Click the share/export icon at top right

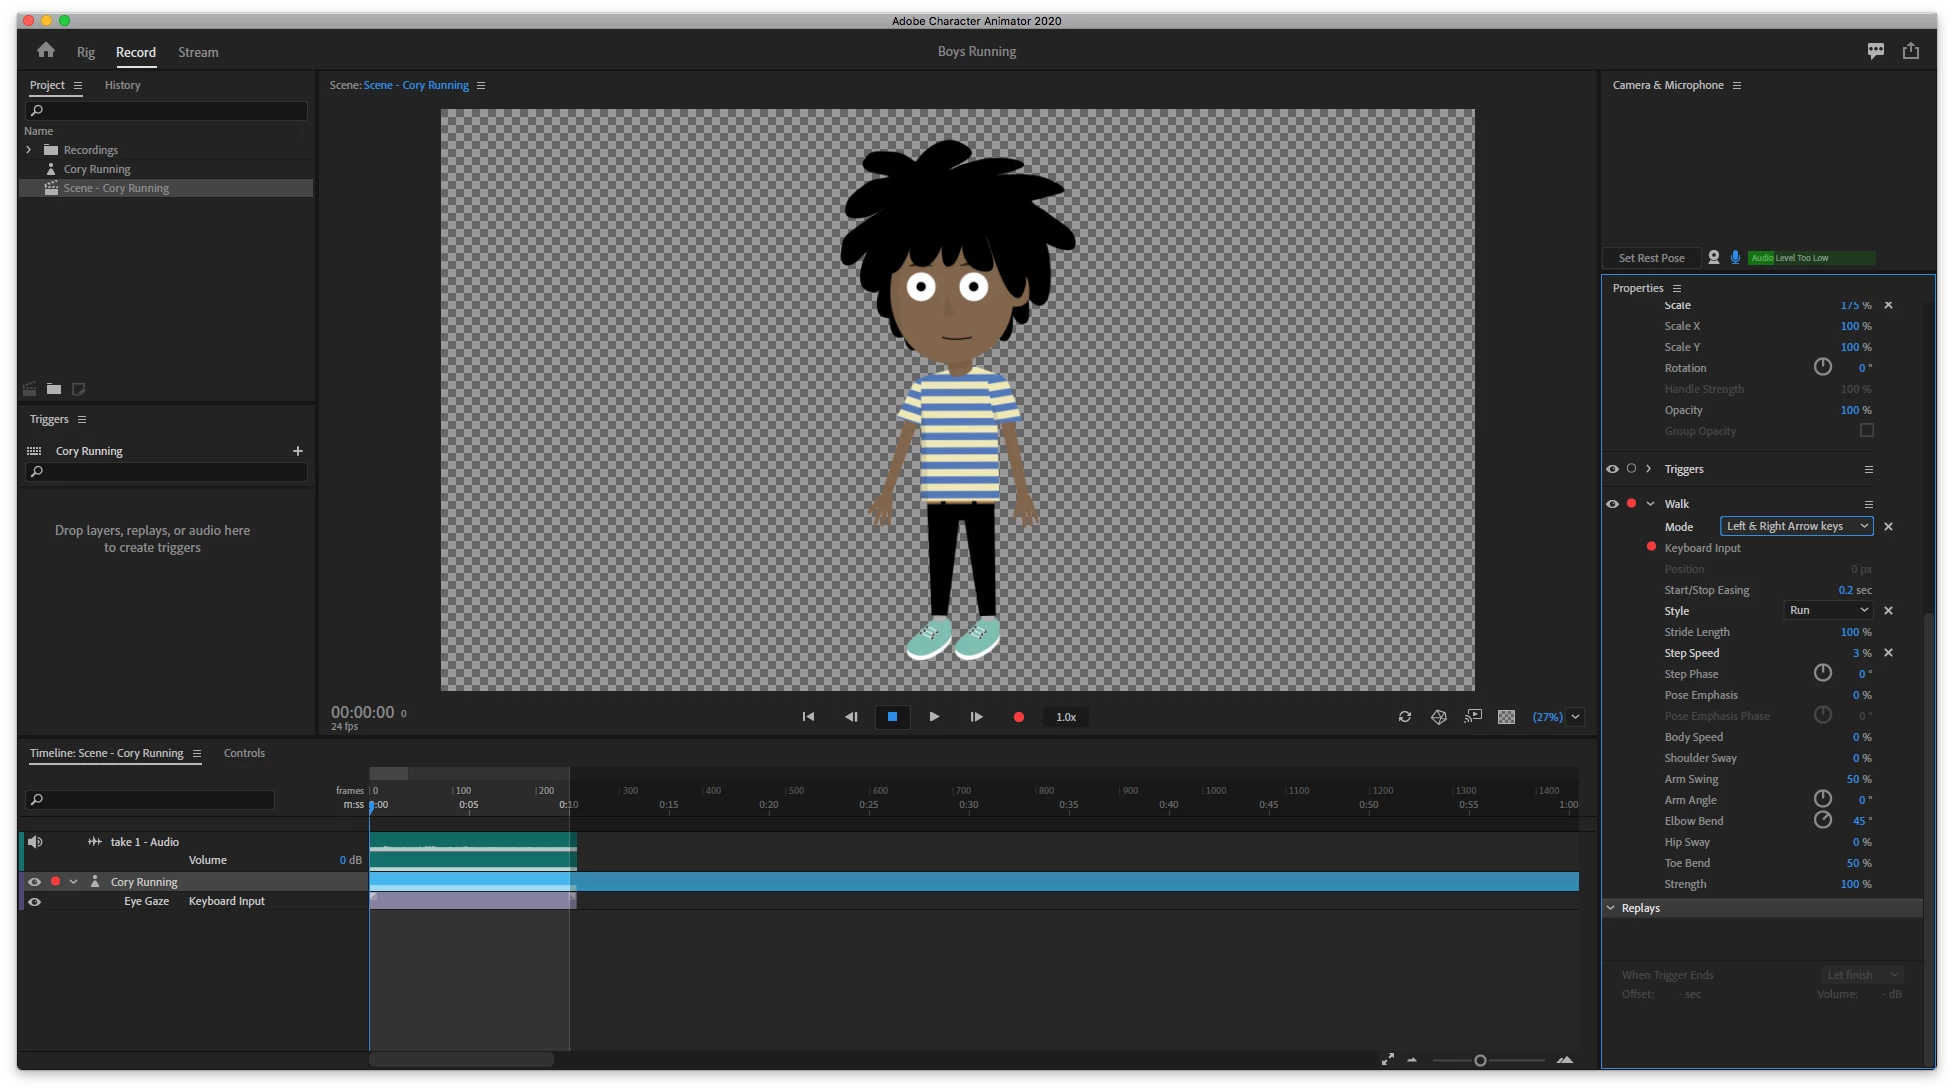coord(1910,51)
